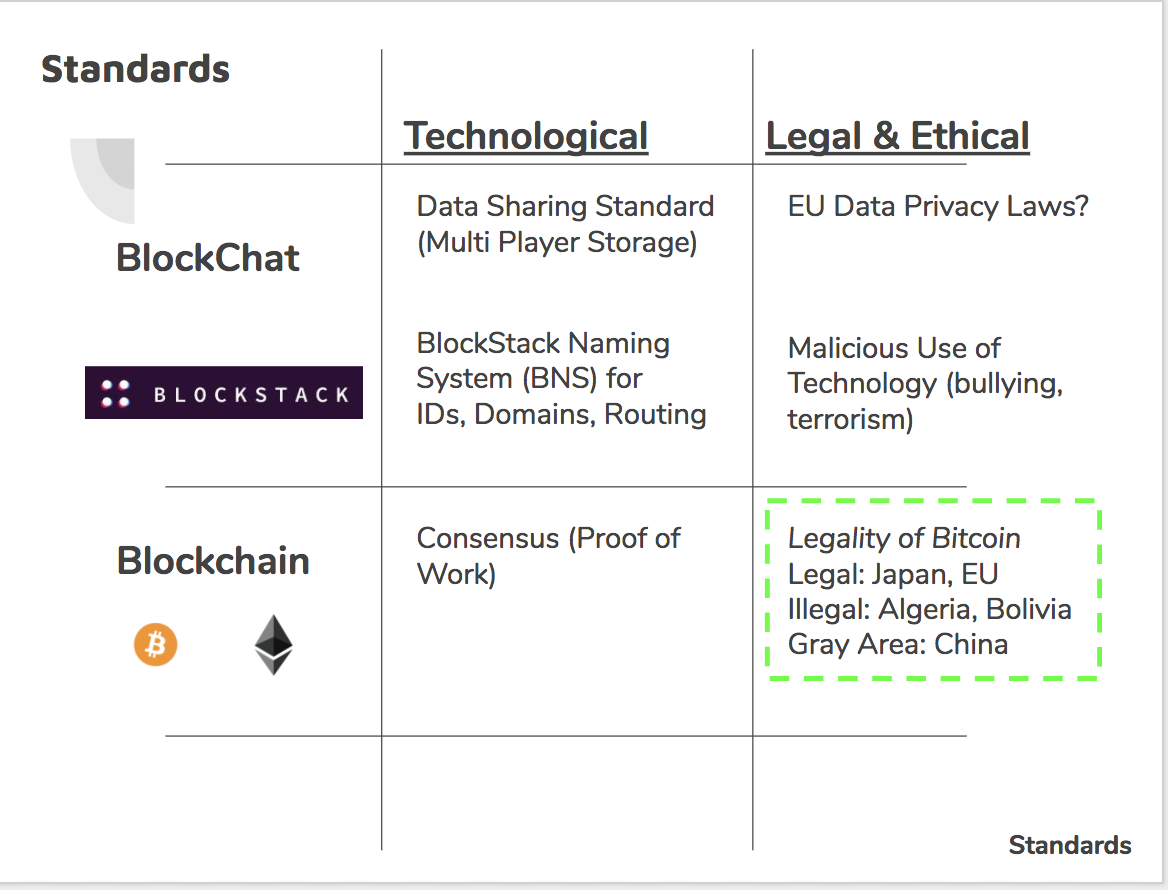1168x890 pixels.
Task: Click the gray BlockChat shield logo
Action: click(x=103, y=180)
